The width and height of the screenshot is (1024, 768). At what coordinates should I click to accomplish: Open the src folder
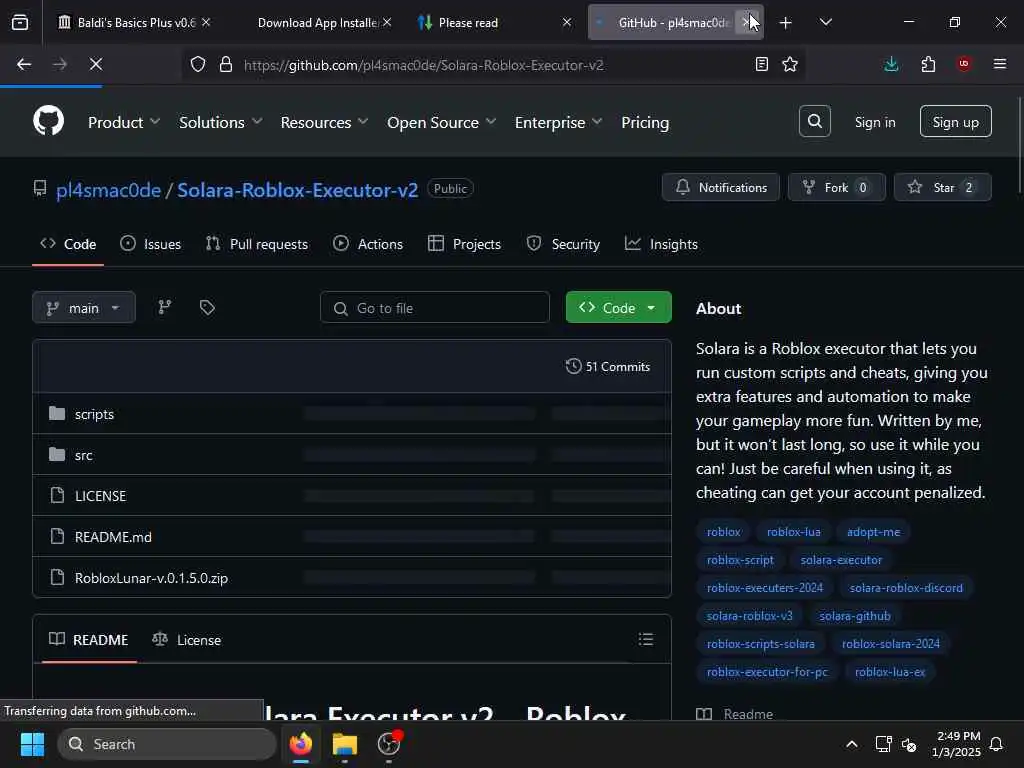[x=84, y=455]
